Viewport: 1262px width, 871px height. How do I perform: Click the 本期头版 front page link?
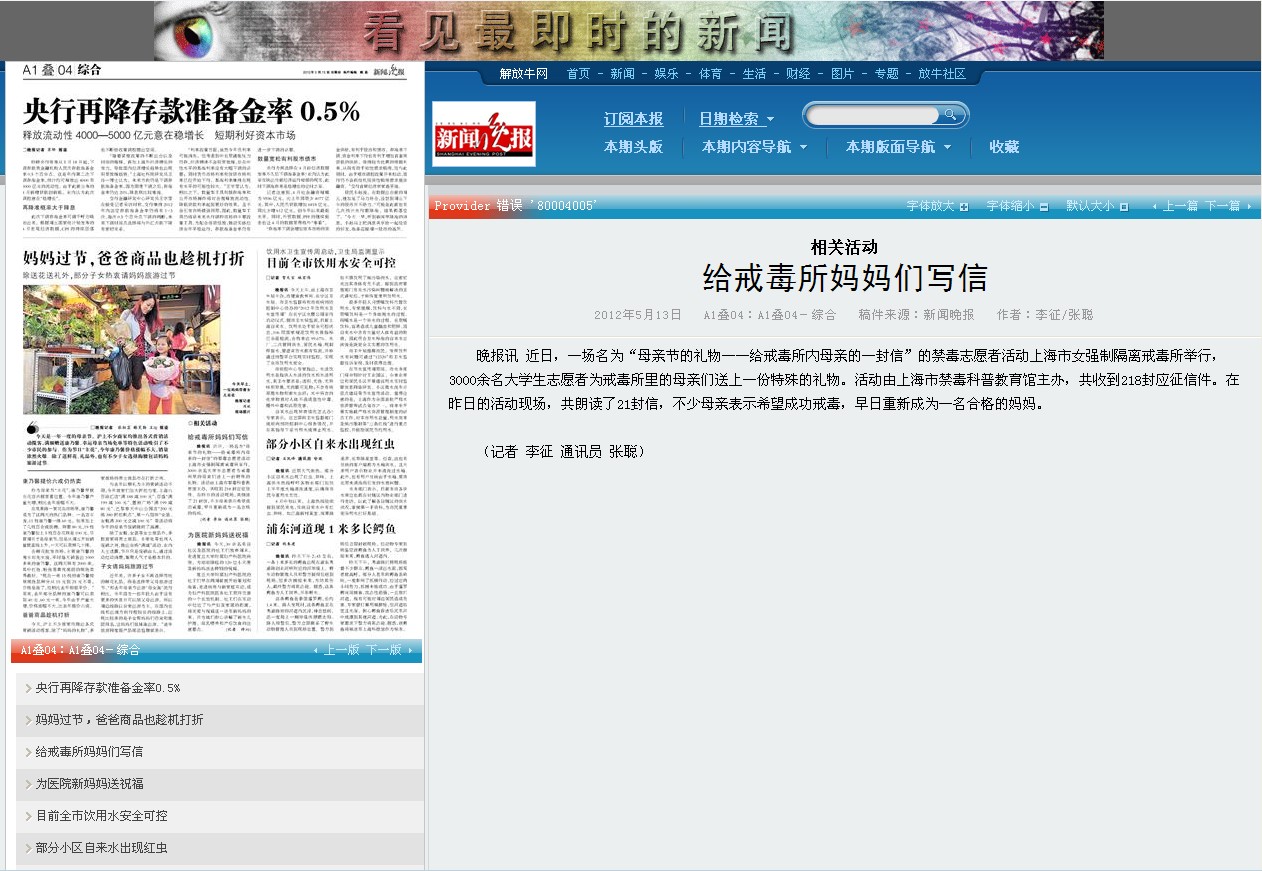click(633, 147)
